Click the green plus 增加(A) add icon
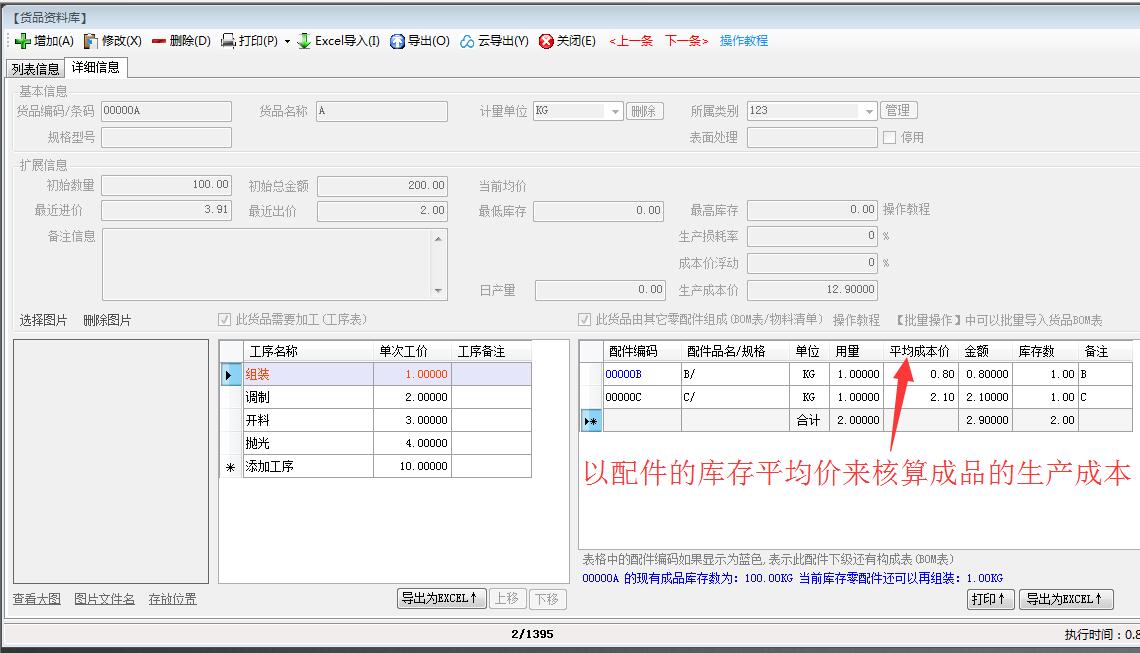The image size is (1140, 653). [x=23, y=41]
